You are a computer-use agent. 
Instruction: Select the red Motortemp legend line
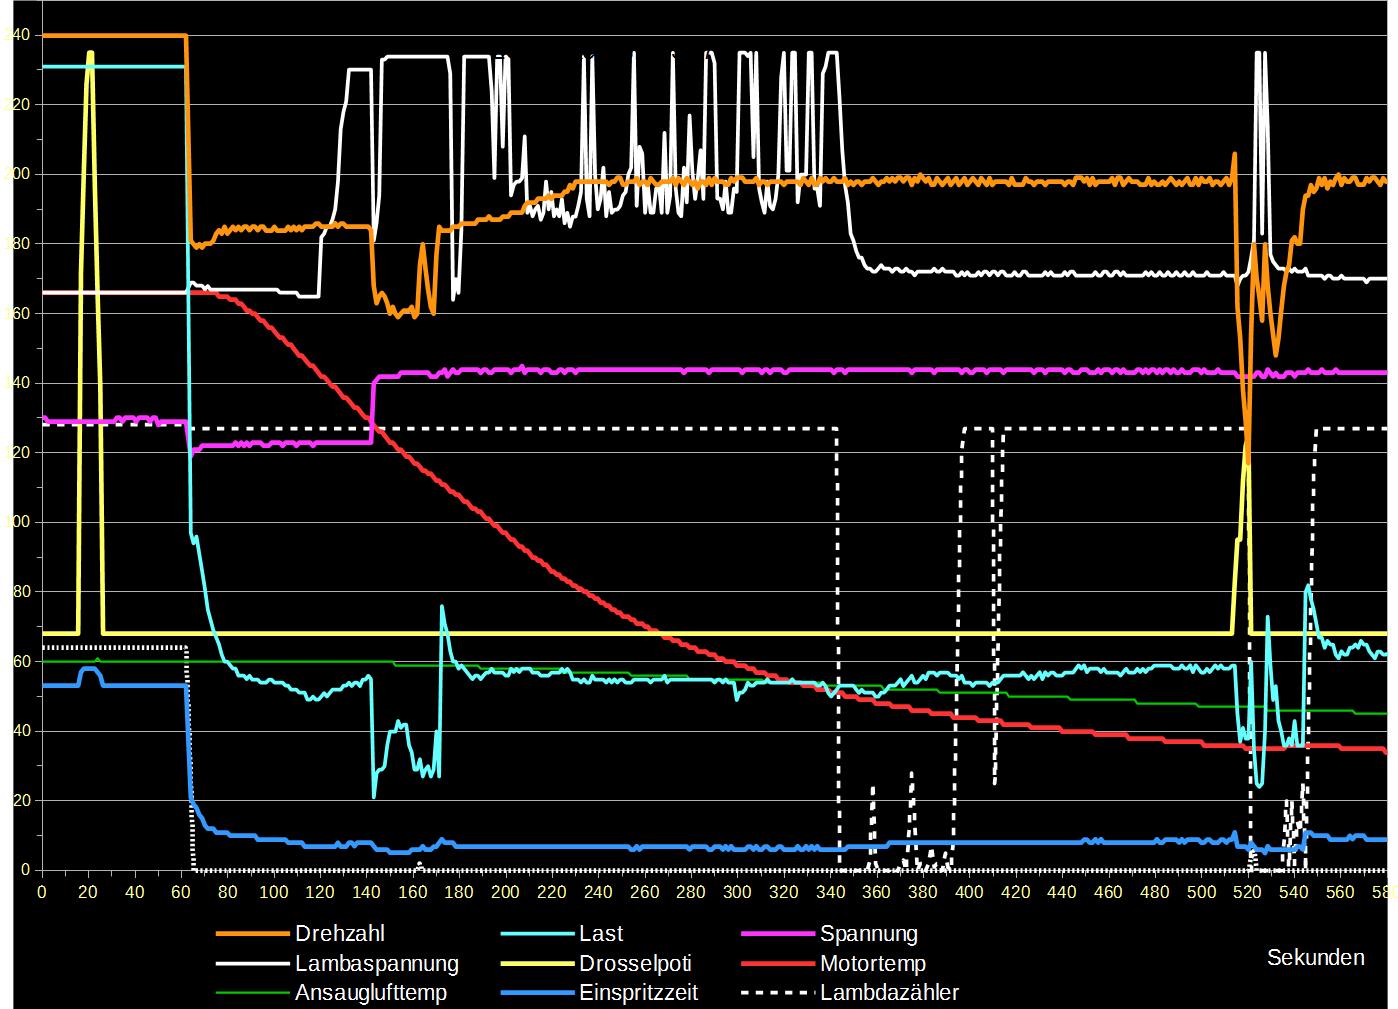click(777, 964)
